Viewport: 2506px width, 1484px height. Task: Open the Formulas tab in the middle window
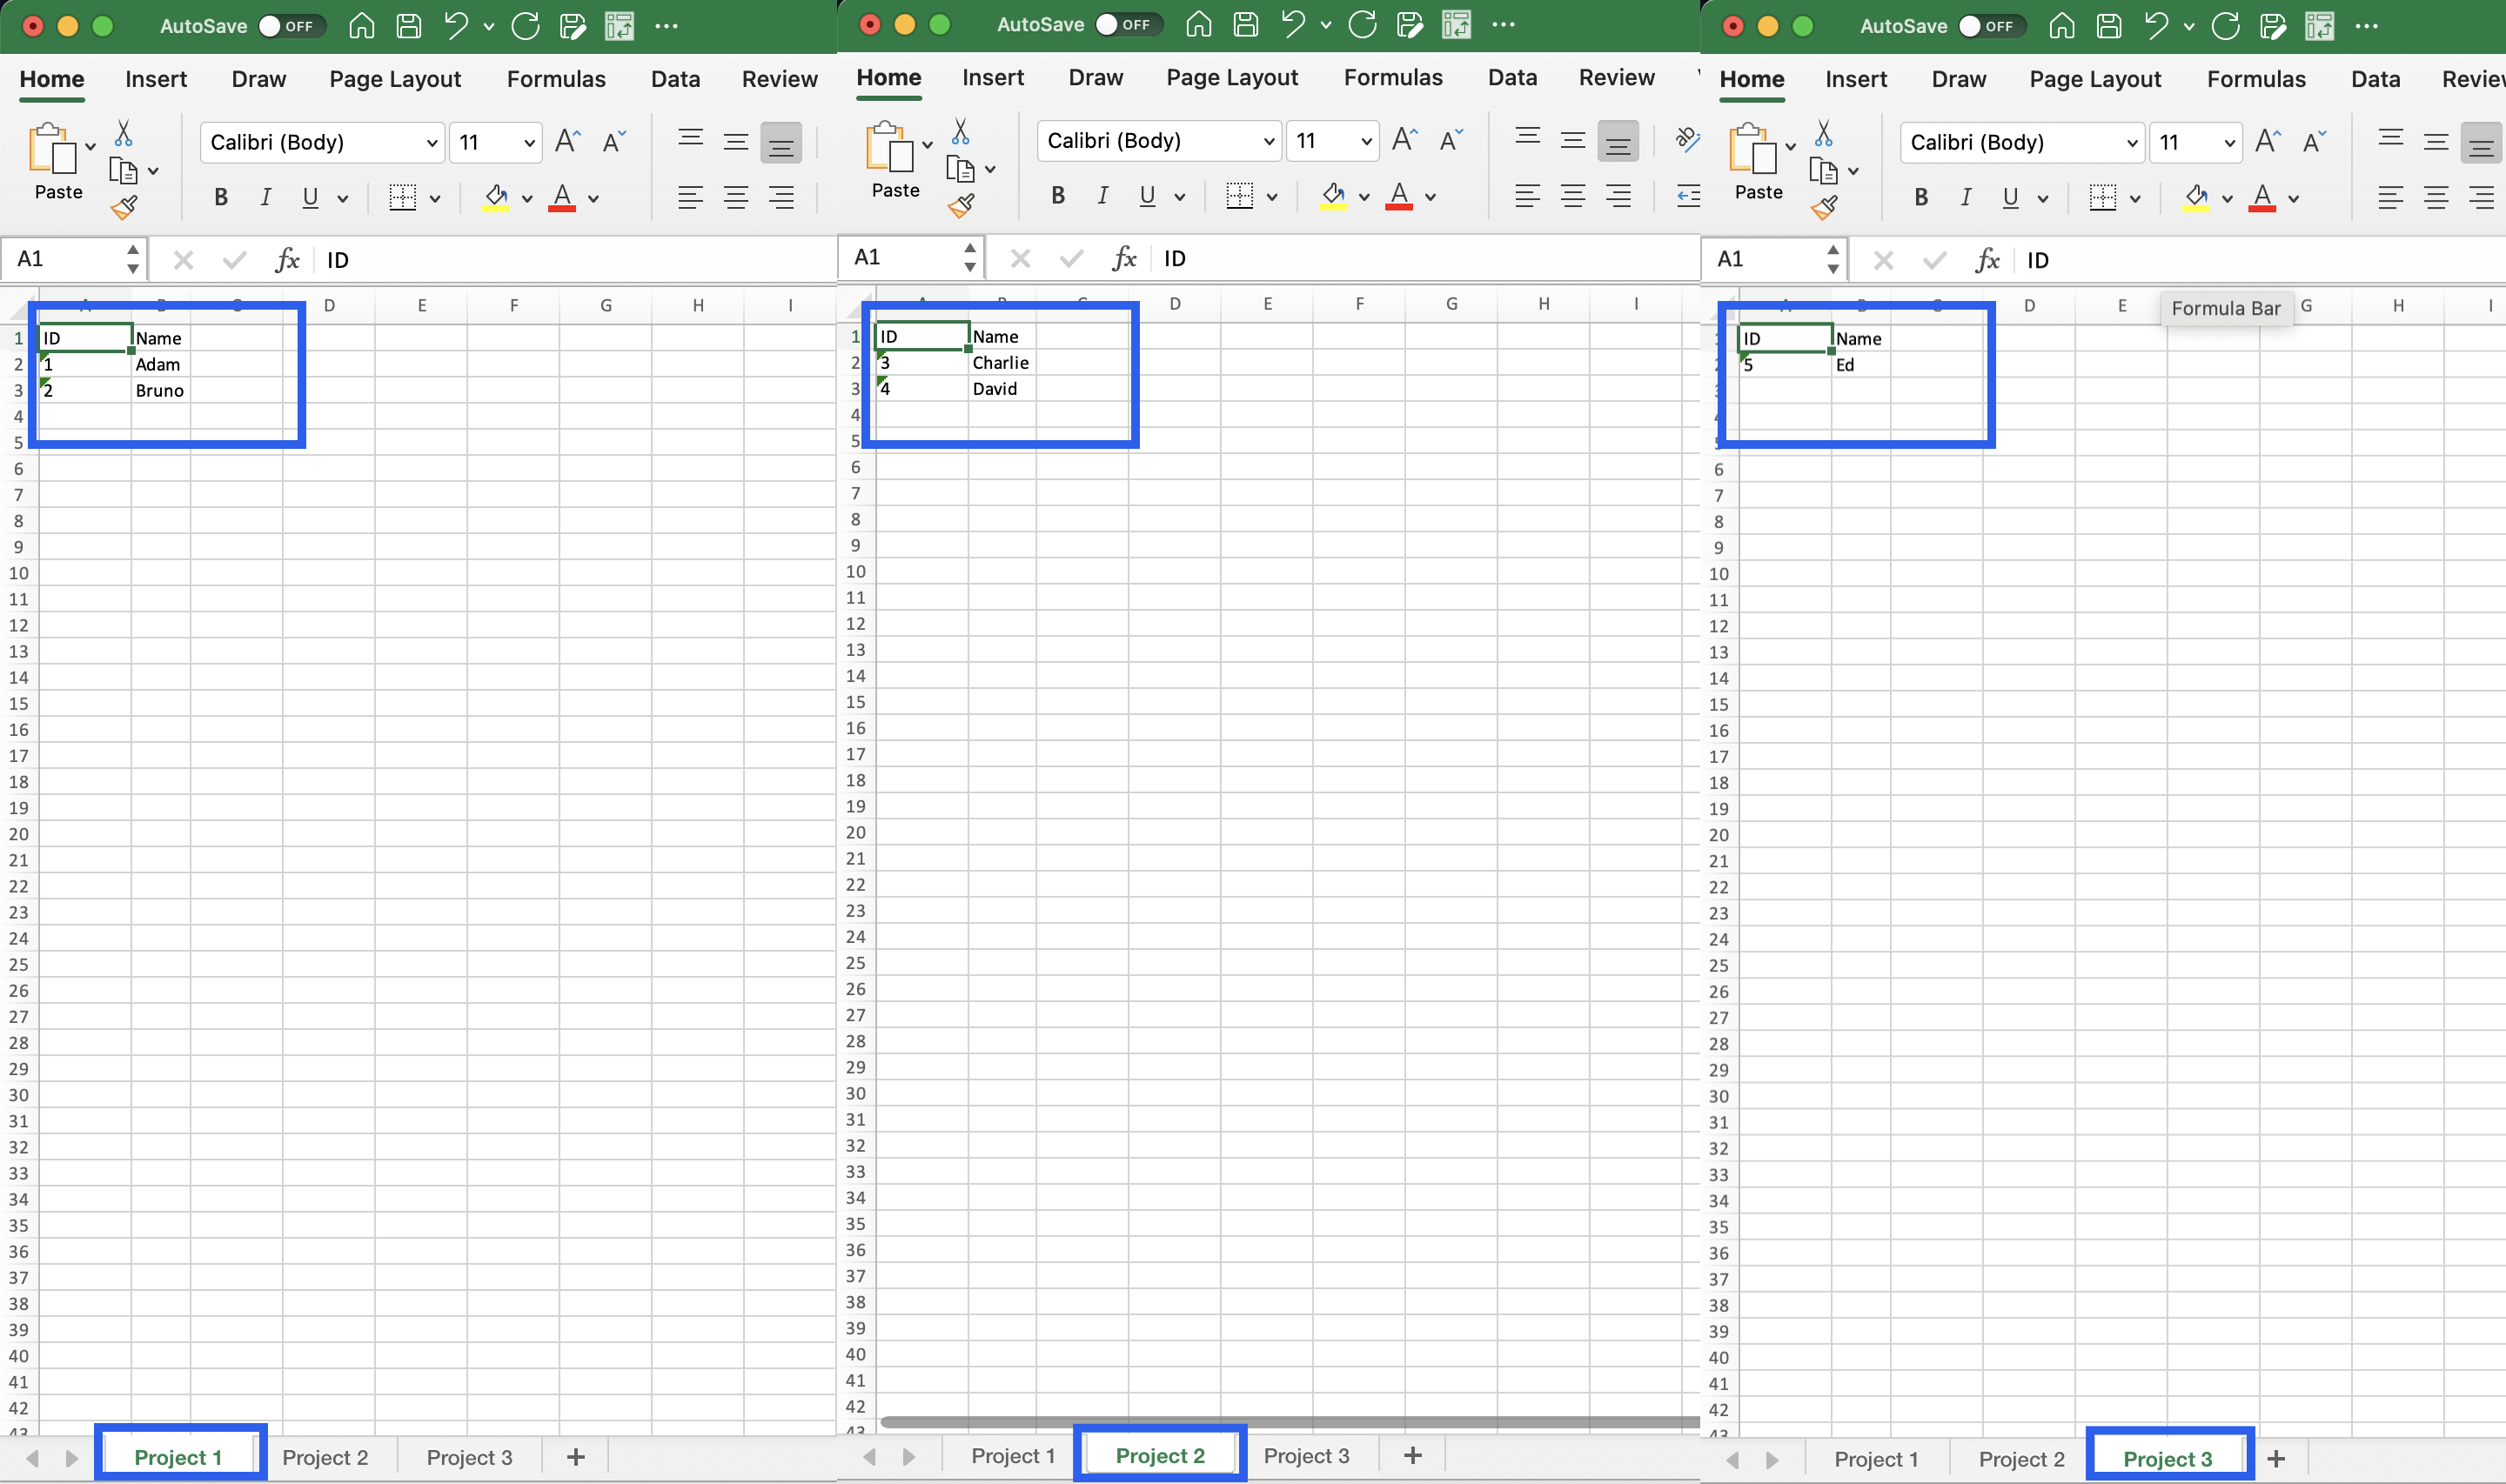coord(1392,77)
